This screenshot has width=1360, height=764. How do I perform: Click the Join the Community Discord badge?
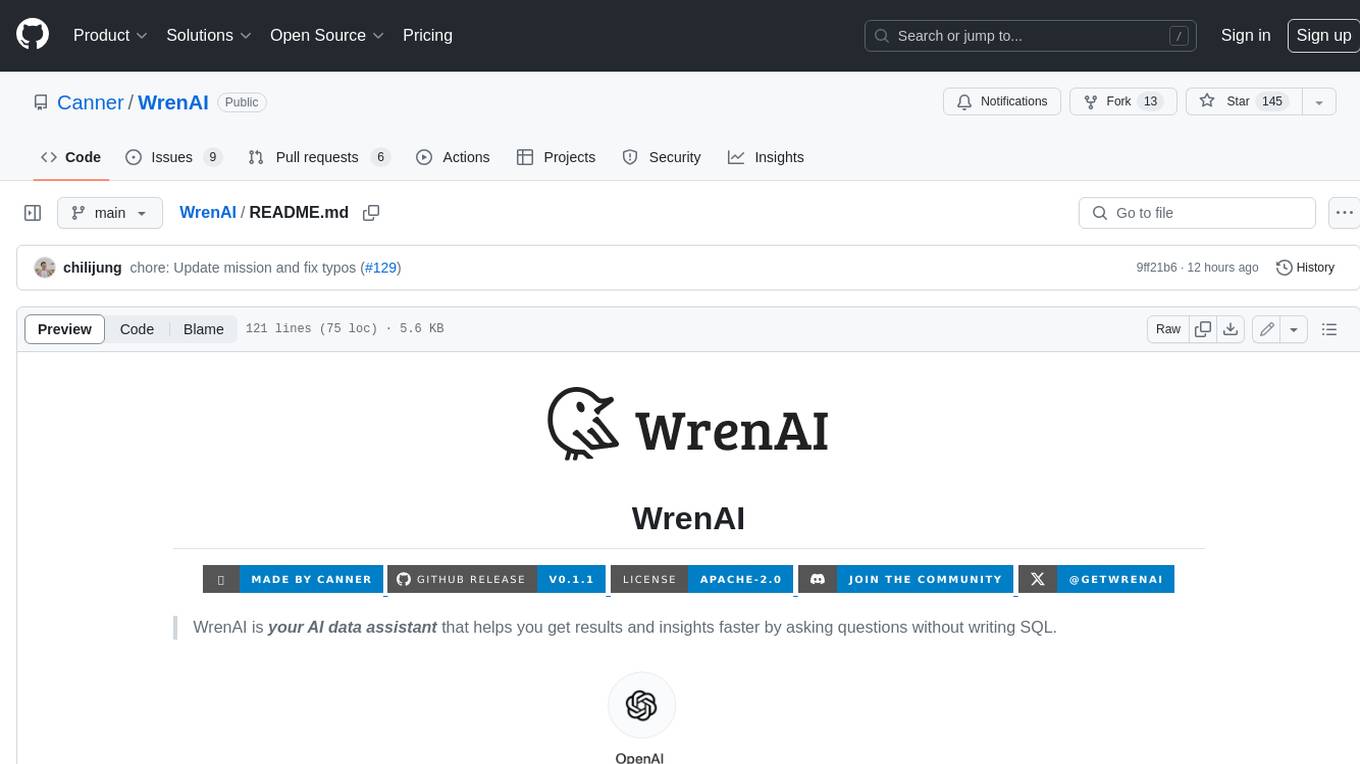[x=906, y=579]
